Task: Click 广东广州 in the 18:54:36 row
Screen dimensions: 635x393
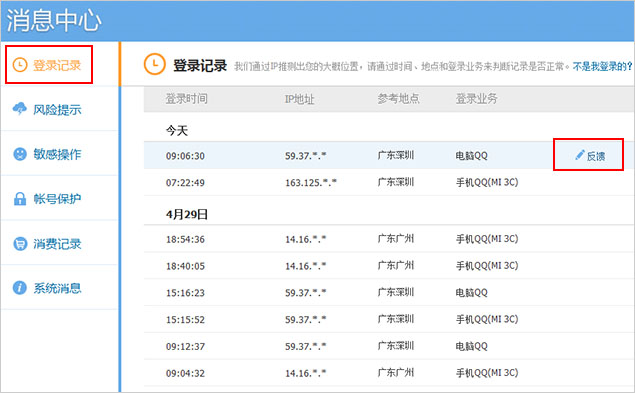Action: 396,239
